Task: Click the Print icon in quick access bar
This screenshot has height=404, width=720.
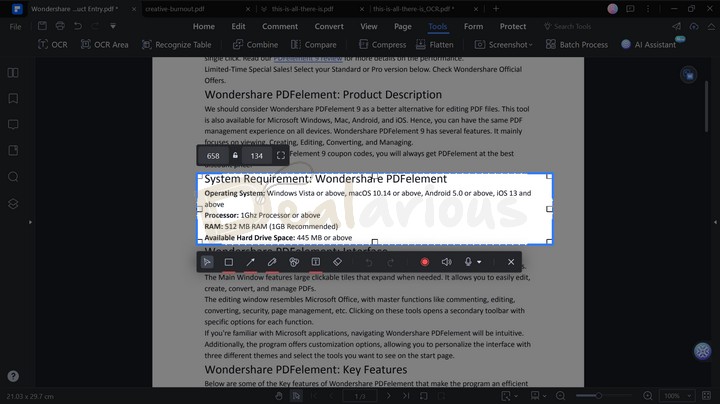Action: [x=60, y=26]
